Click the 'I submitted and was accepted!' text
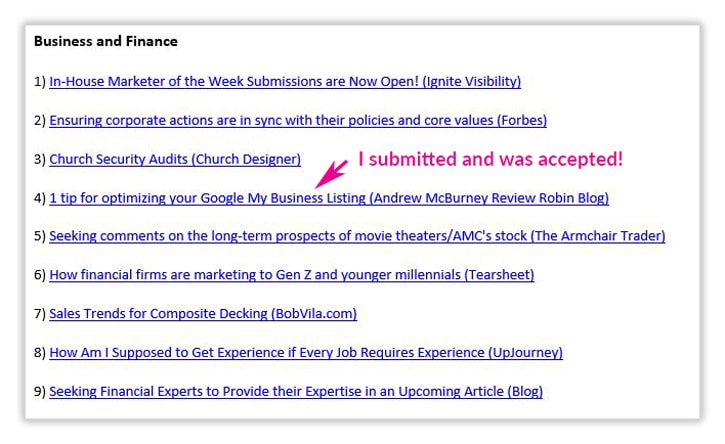Image resolution: width=725 pixels, height=444 pixels. [x=491, y=159]
